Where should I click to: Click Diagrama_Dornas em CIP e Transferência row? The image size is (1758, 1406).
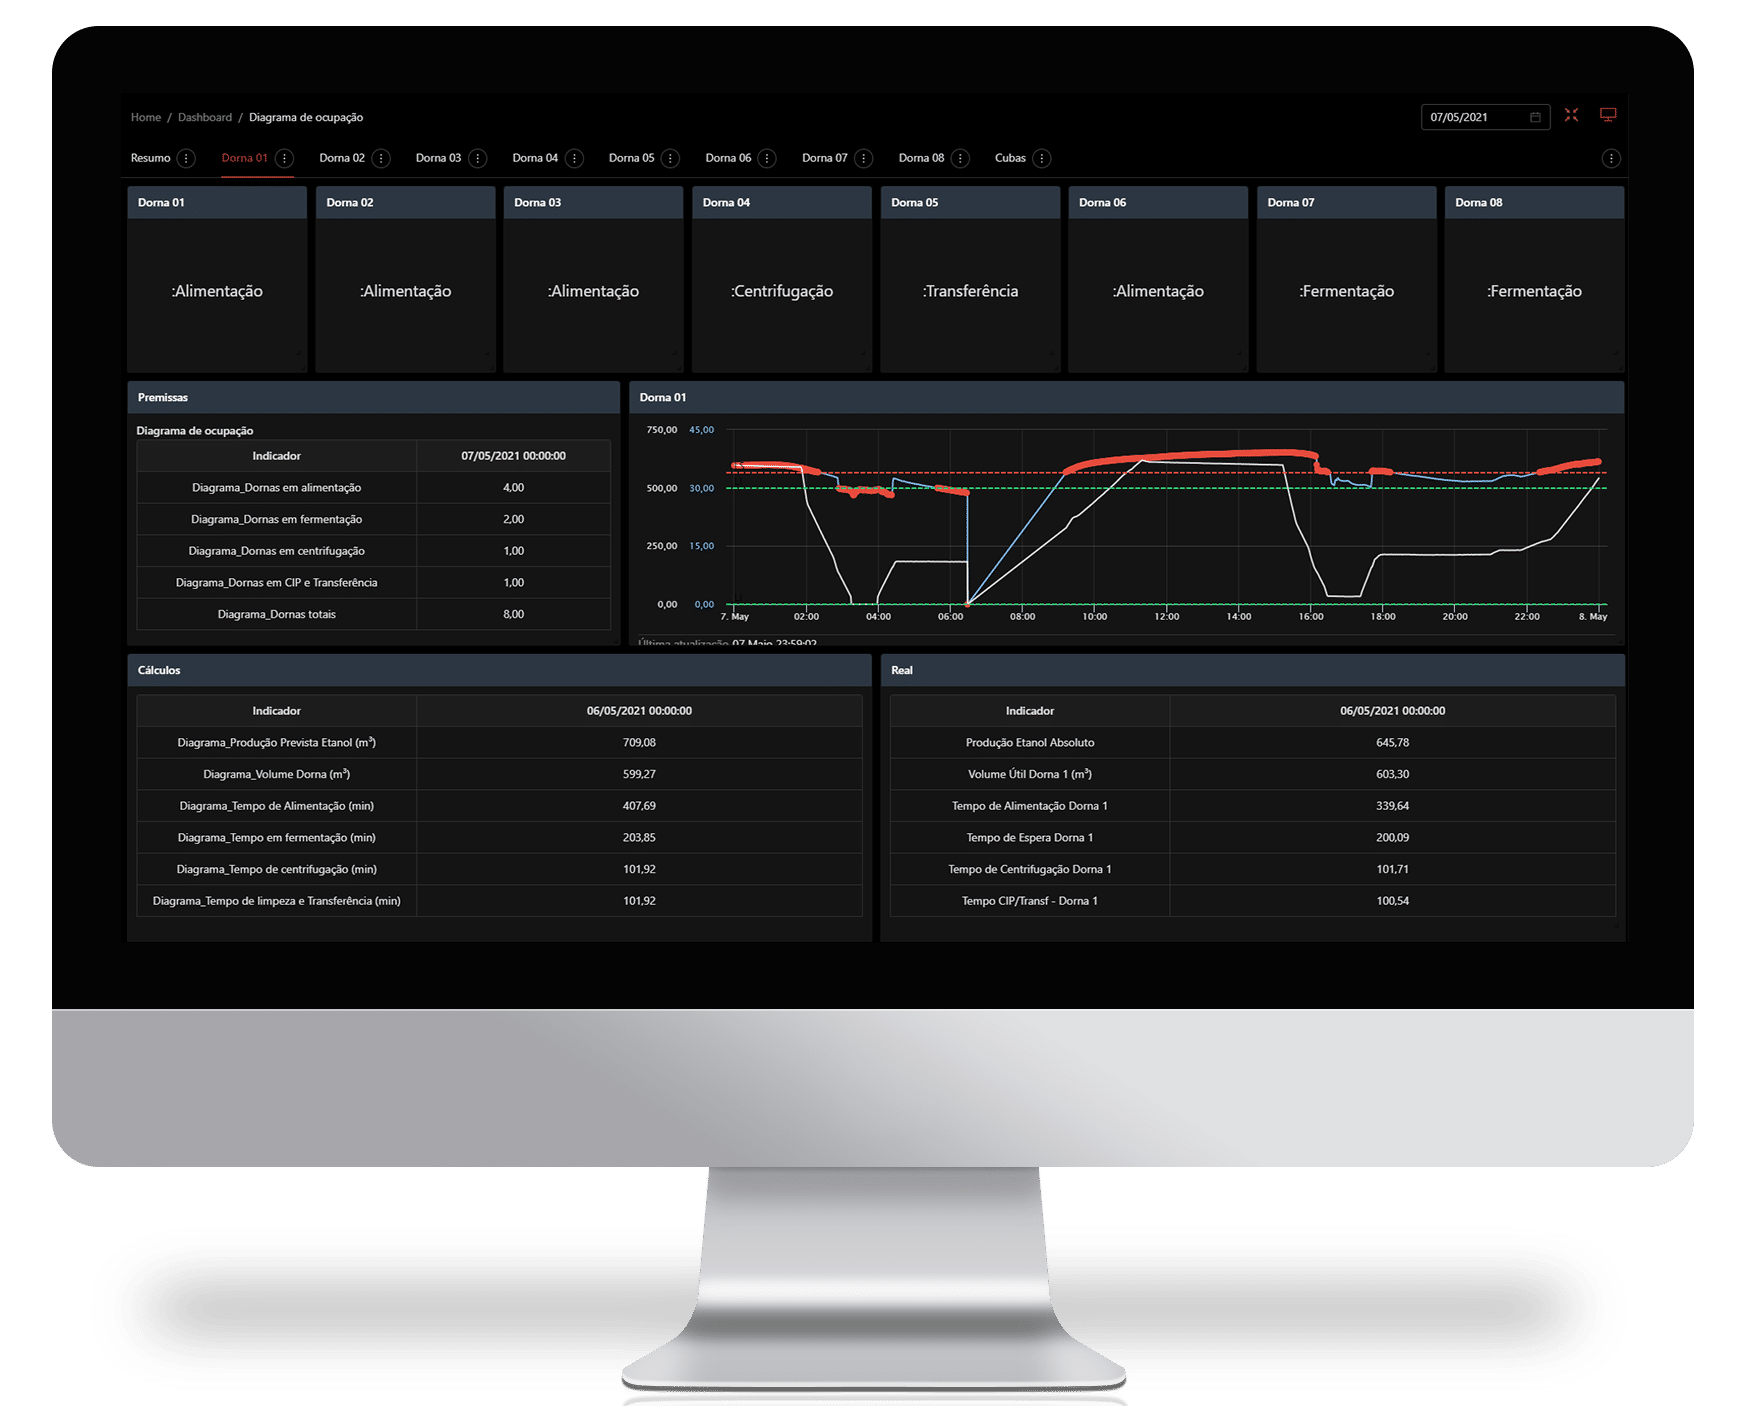point(373,582)
